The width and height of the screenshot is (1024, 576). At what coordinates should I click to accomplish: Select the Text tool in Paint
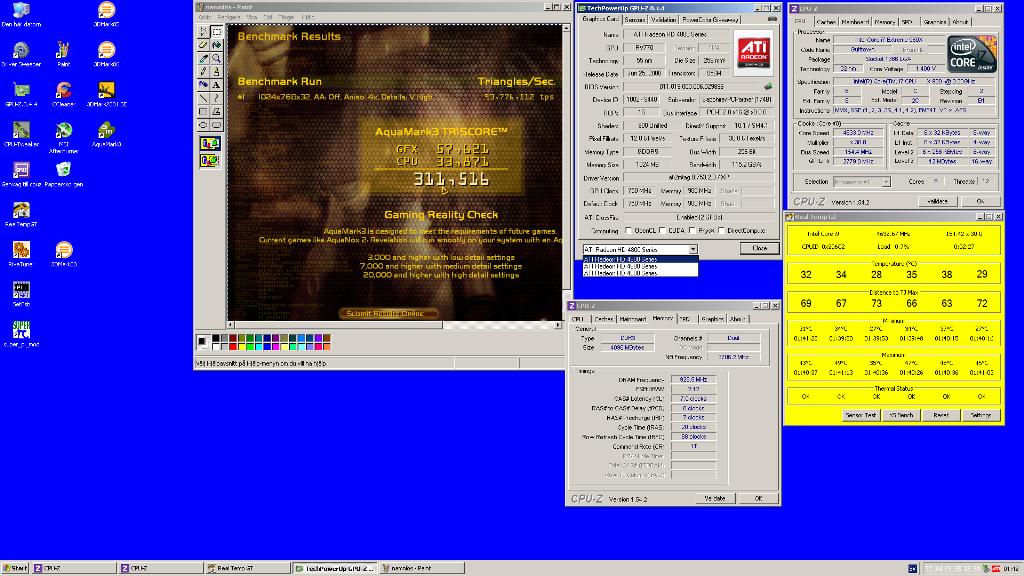[x=217, y=85]
